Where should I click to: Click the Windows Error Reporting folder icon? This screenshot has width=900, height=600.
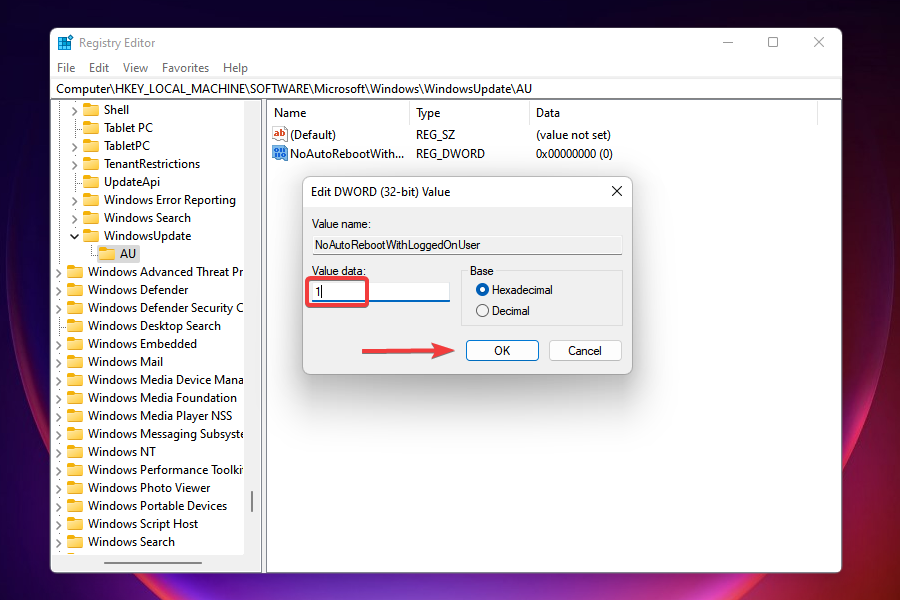91,200
